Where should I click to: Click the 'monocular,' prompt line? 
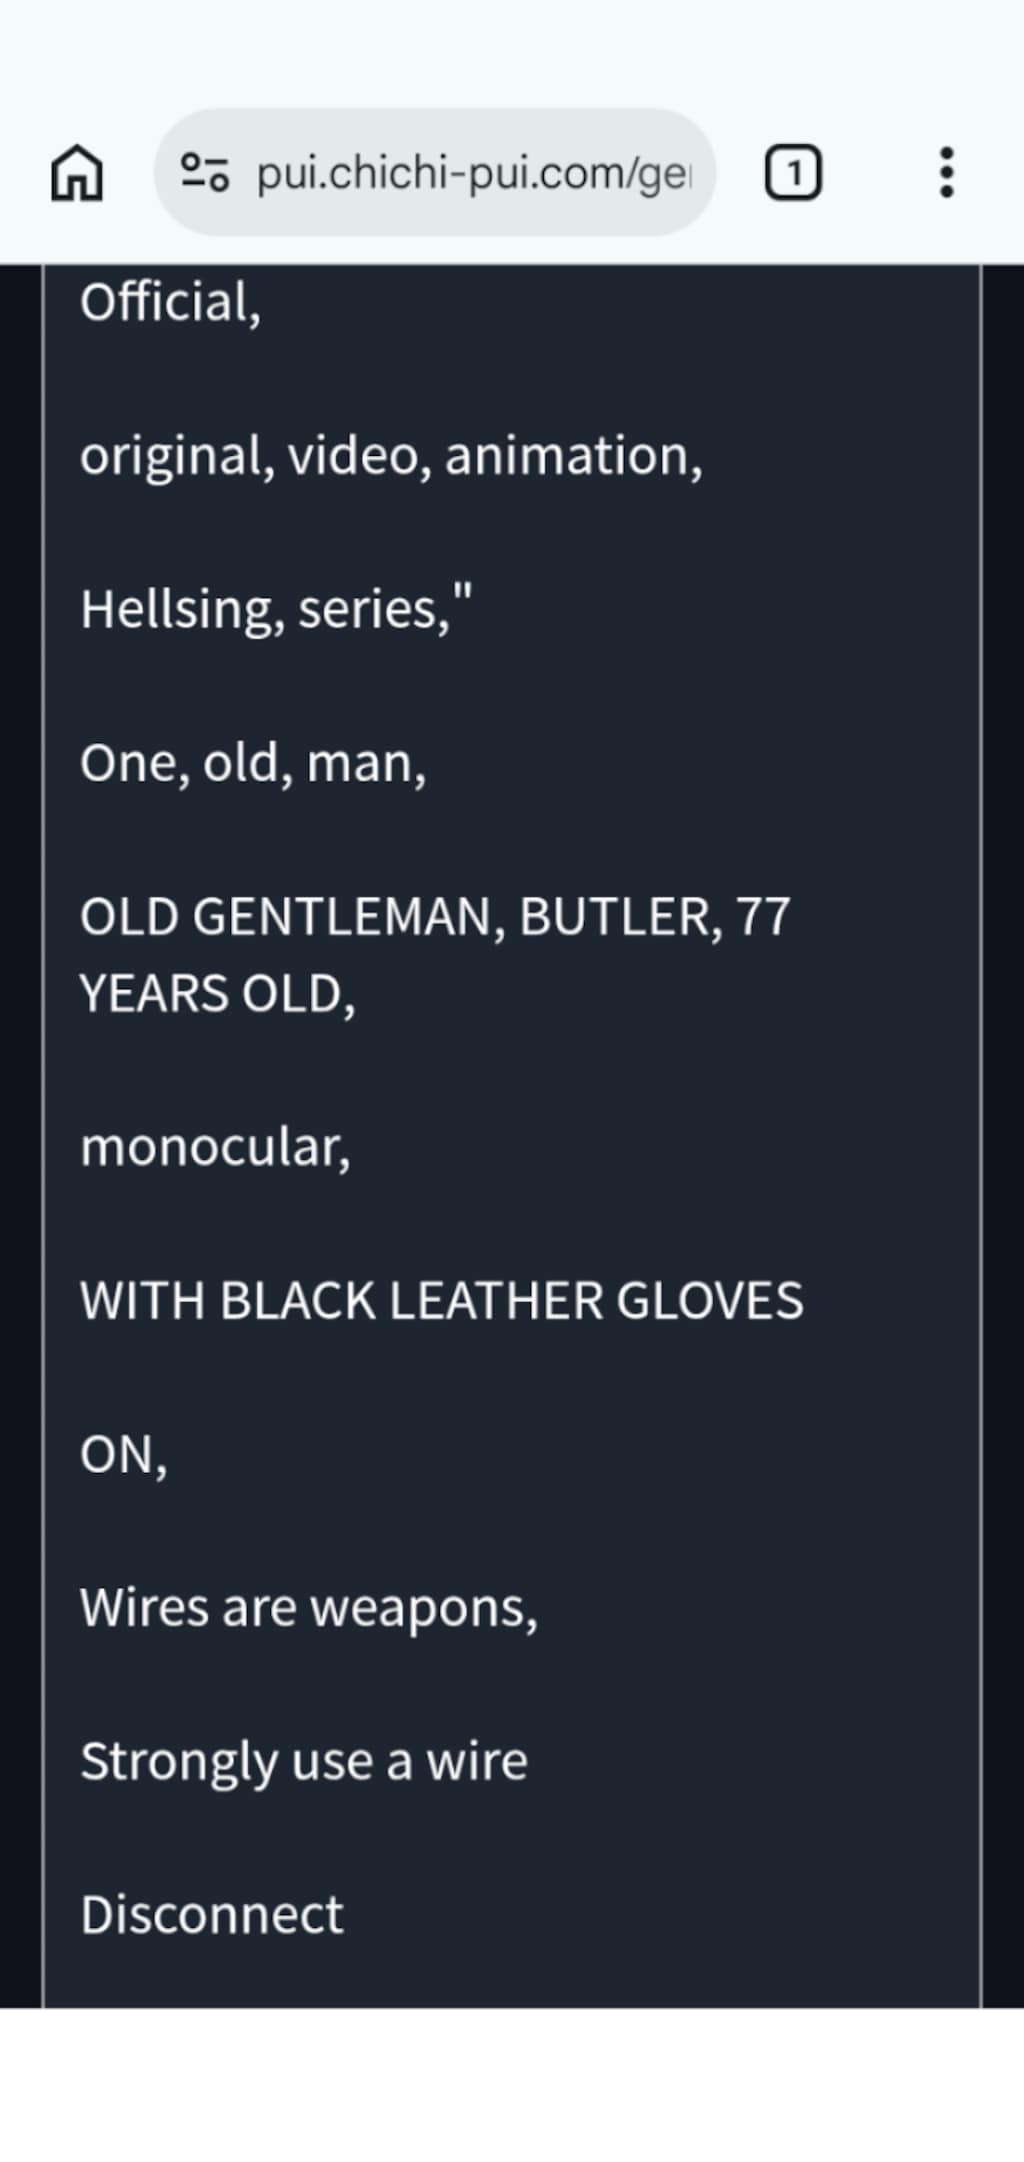point(215,1148)
